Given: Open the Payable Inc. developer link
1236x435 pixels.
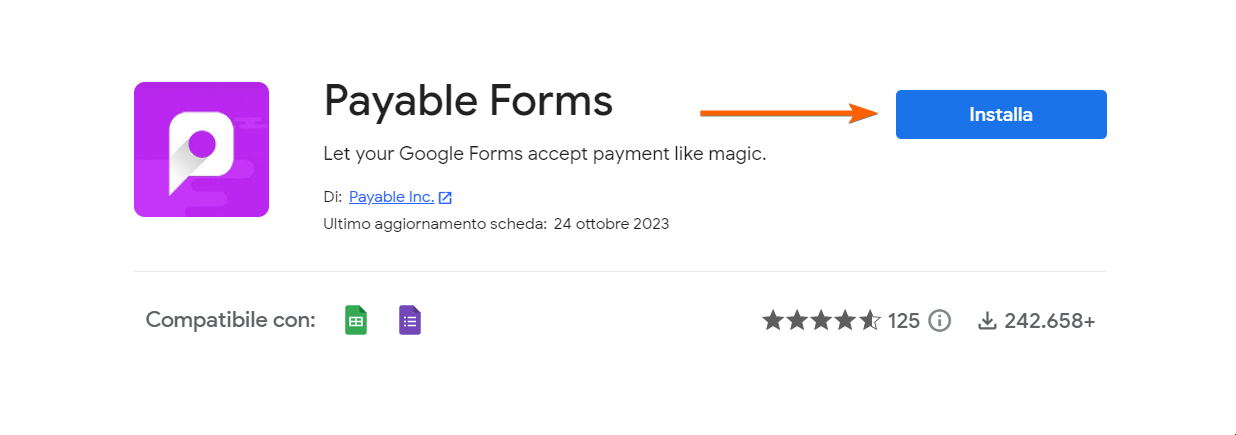Looking at the screenshot, I should pos(391,197).
